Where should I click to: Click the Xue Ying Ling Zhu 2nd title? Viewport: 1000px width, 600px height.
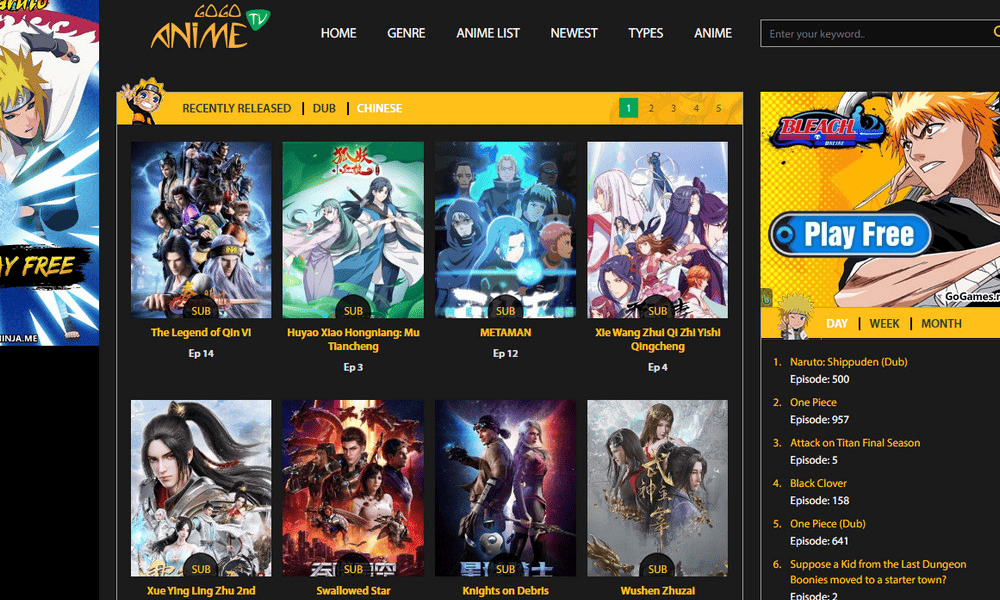201,591
